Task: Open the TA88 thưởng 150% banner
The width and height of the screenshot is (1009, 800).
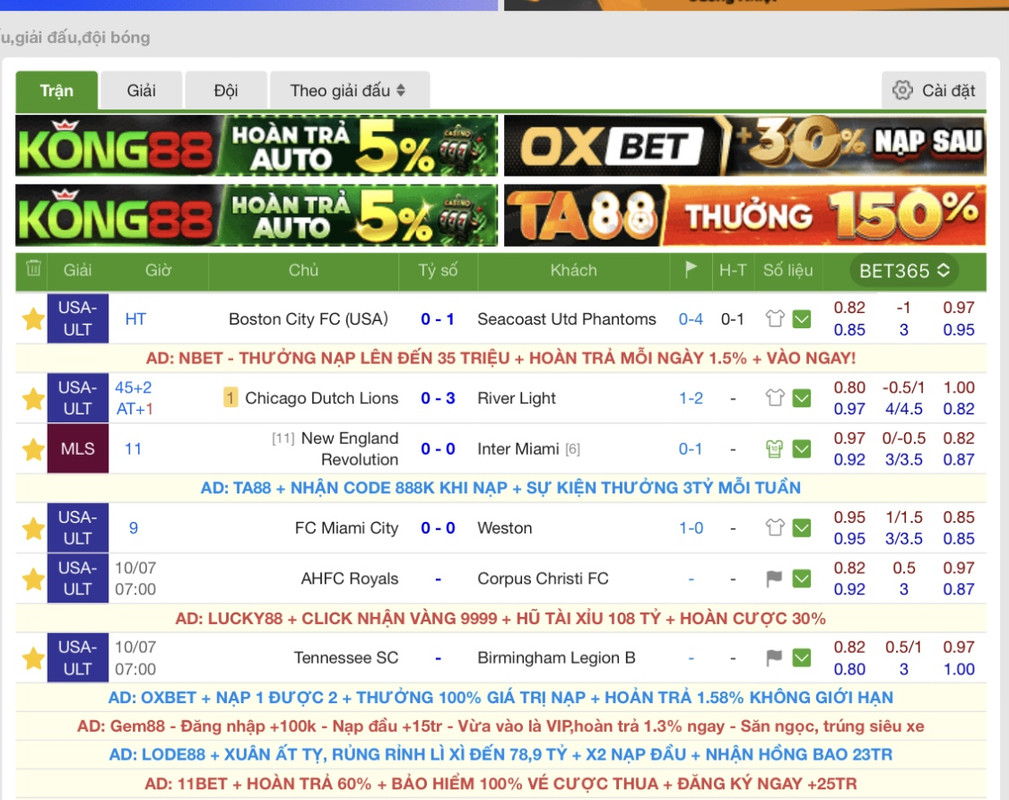Action: coord(745,216)
